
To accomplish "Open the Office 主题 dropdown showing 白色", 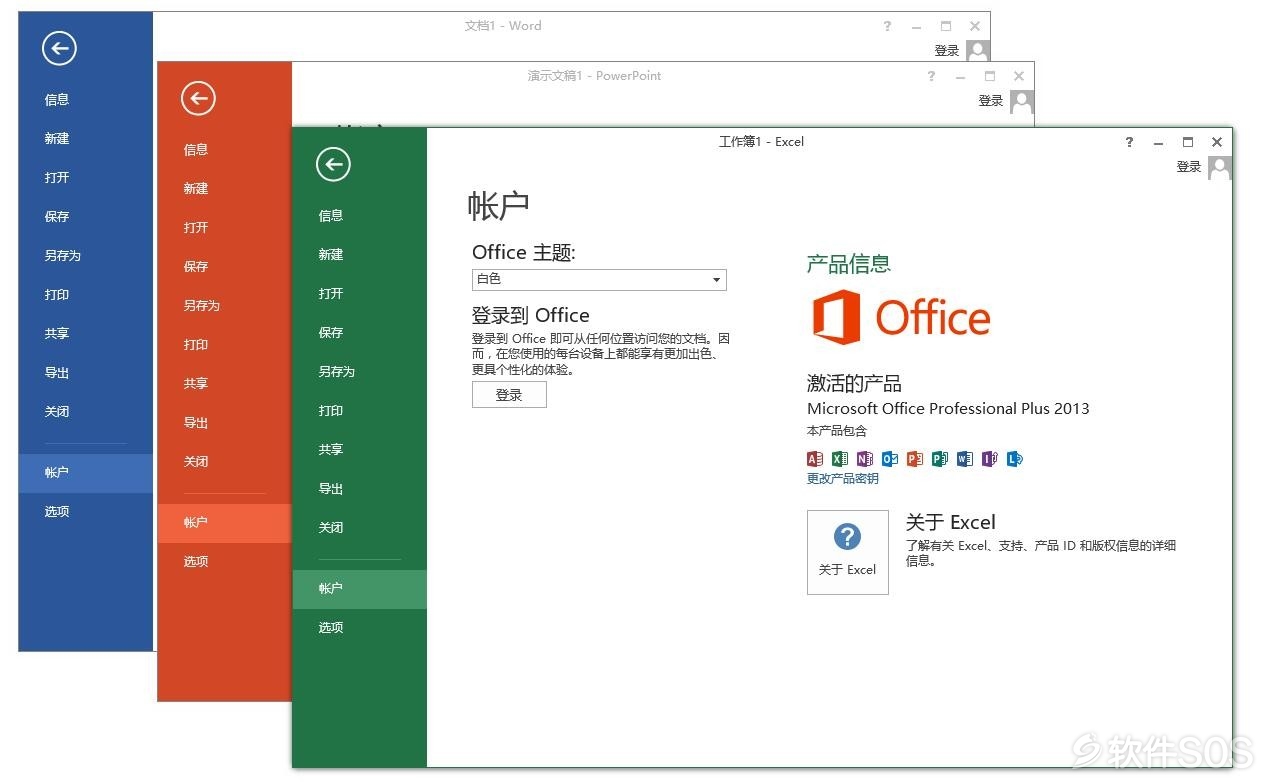I will (x=599, y=279).
